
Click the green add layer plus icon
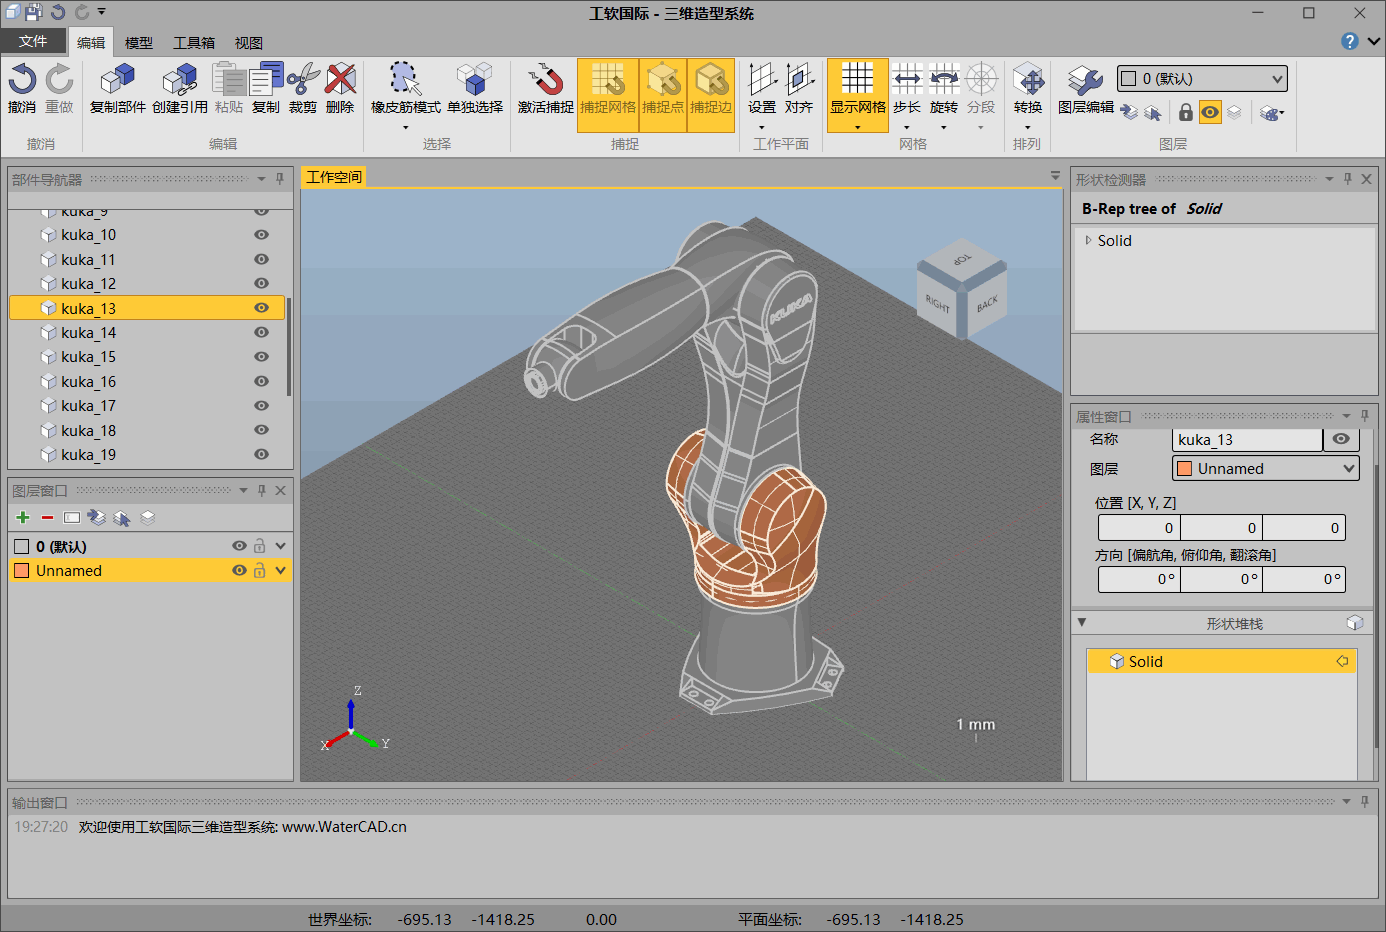pos(23,518)
